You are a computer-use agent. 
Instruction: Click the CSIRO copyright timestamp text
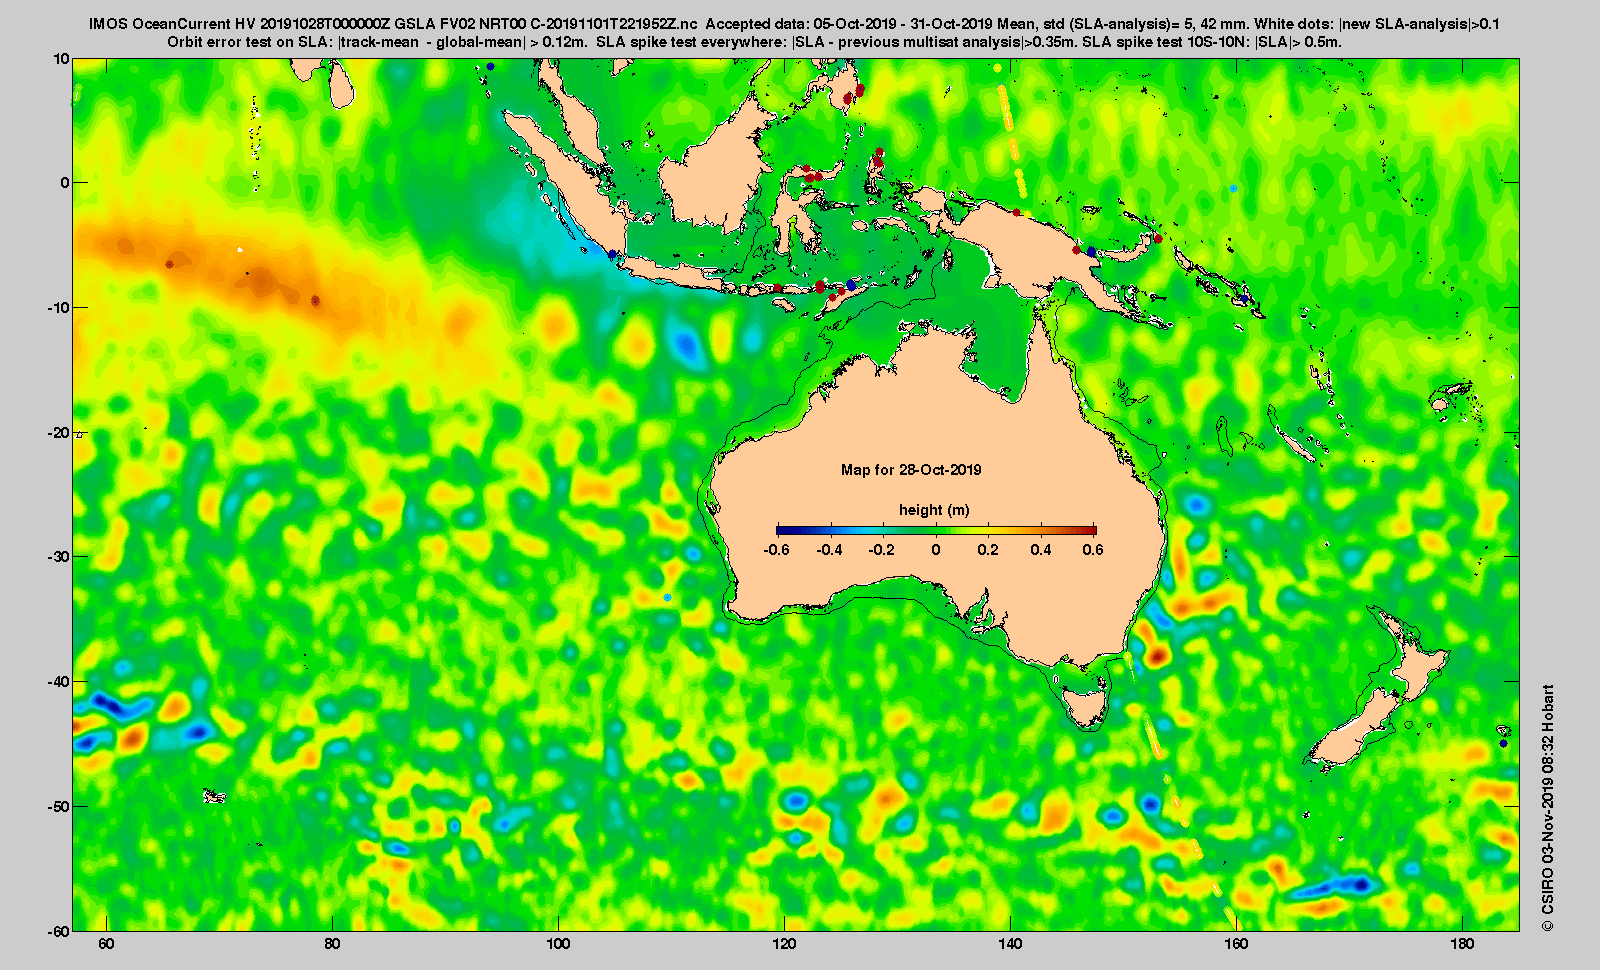pyautogui.click(x=1548, y=808)
